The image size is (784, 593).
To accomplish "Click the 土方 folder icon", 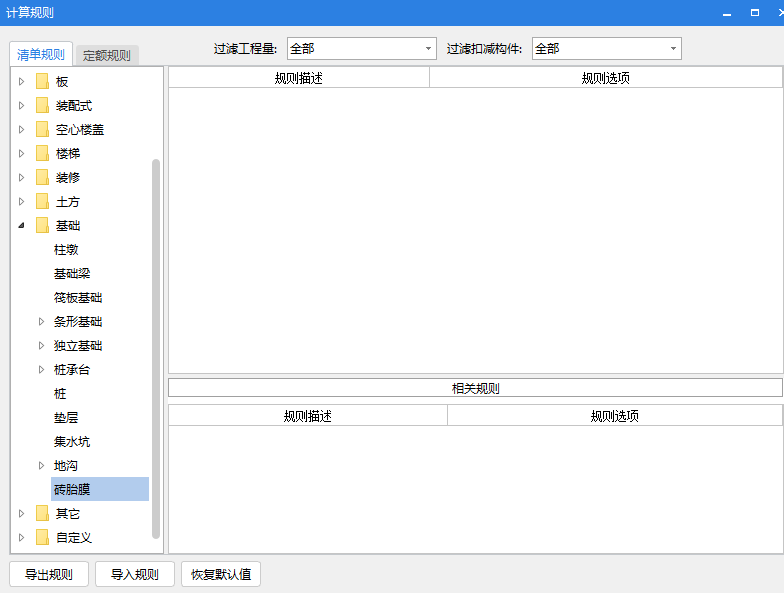I will coord(42,202).
